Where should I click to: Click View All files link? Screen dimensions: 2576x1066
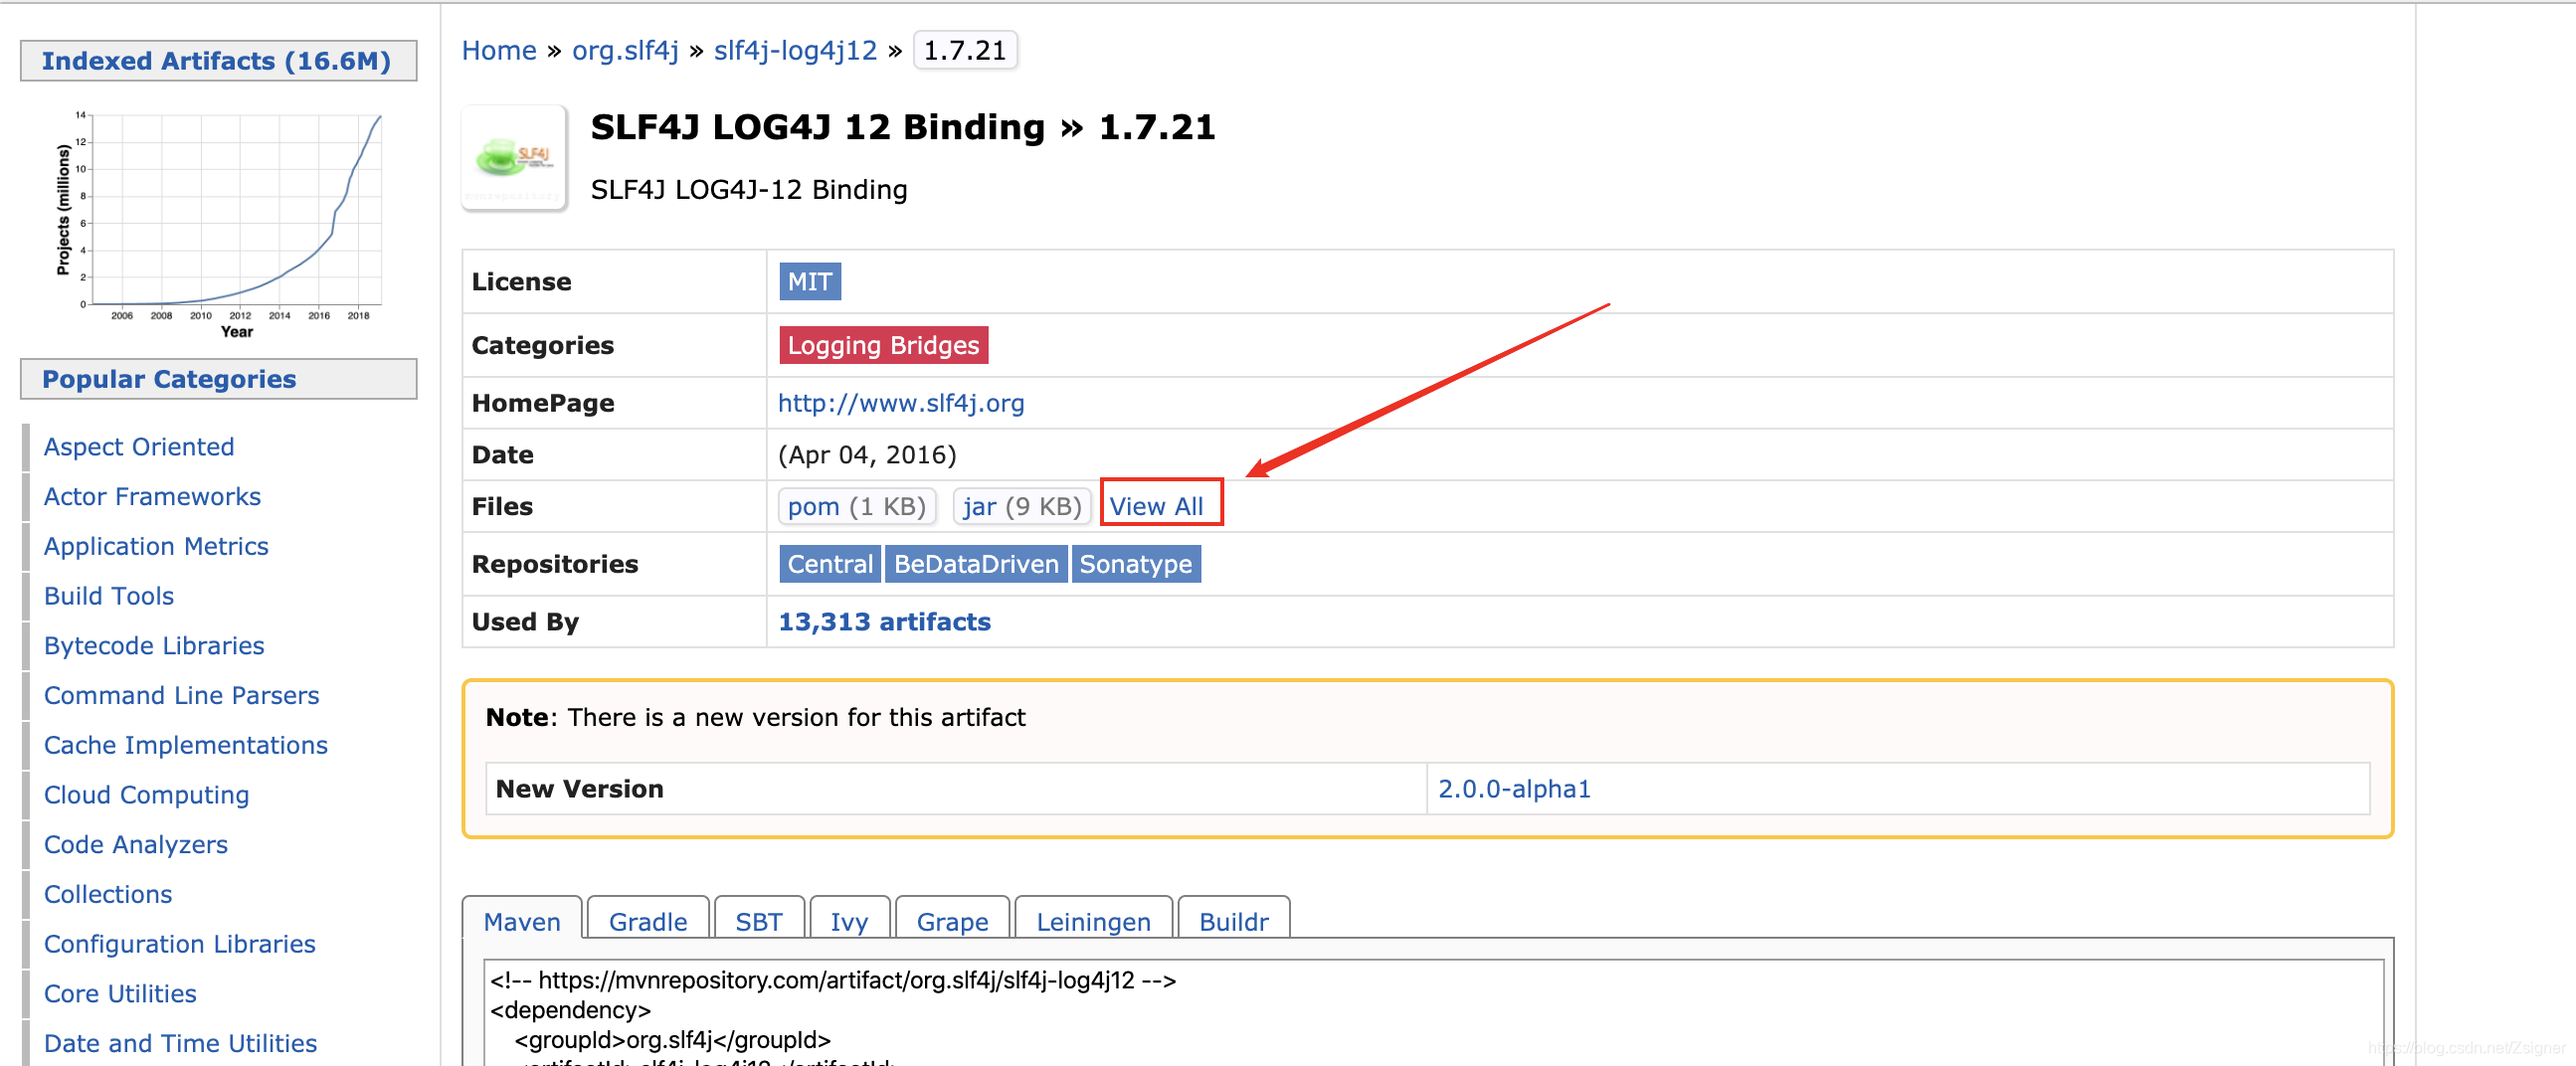point(1159,505)
